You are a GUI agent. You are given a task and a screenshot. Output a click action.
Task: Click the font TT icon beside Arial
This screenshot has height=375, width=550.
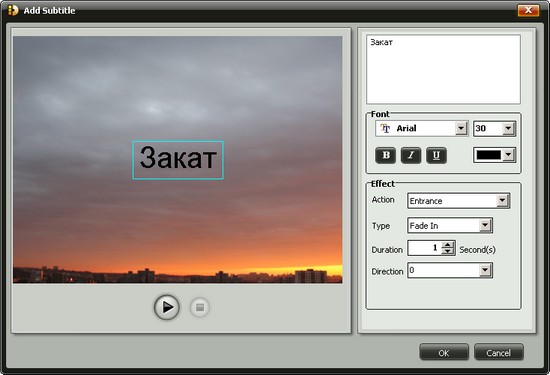click(385, 128)
